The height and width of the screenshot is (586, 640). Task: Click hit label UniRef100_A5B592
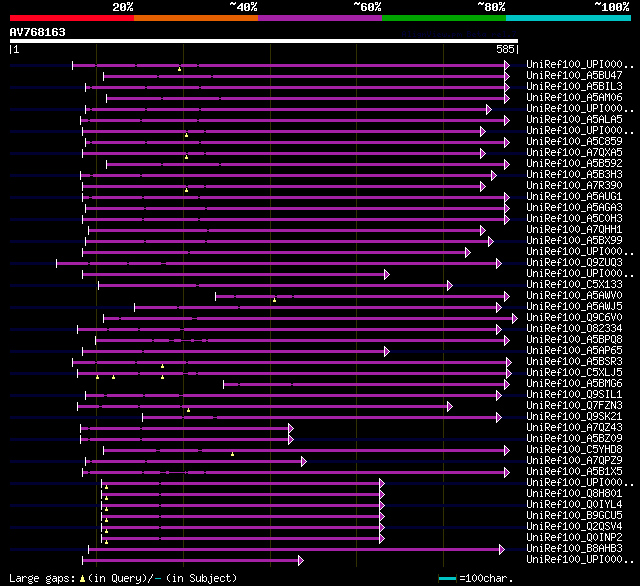574,164
